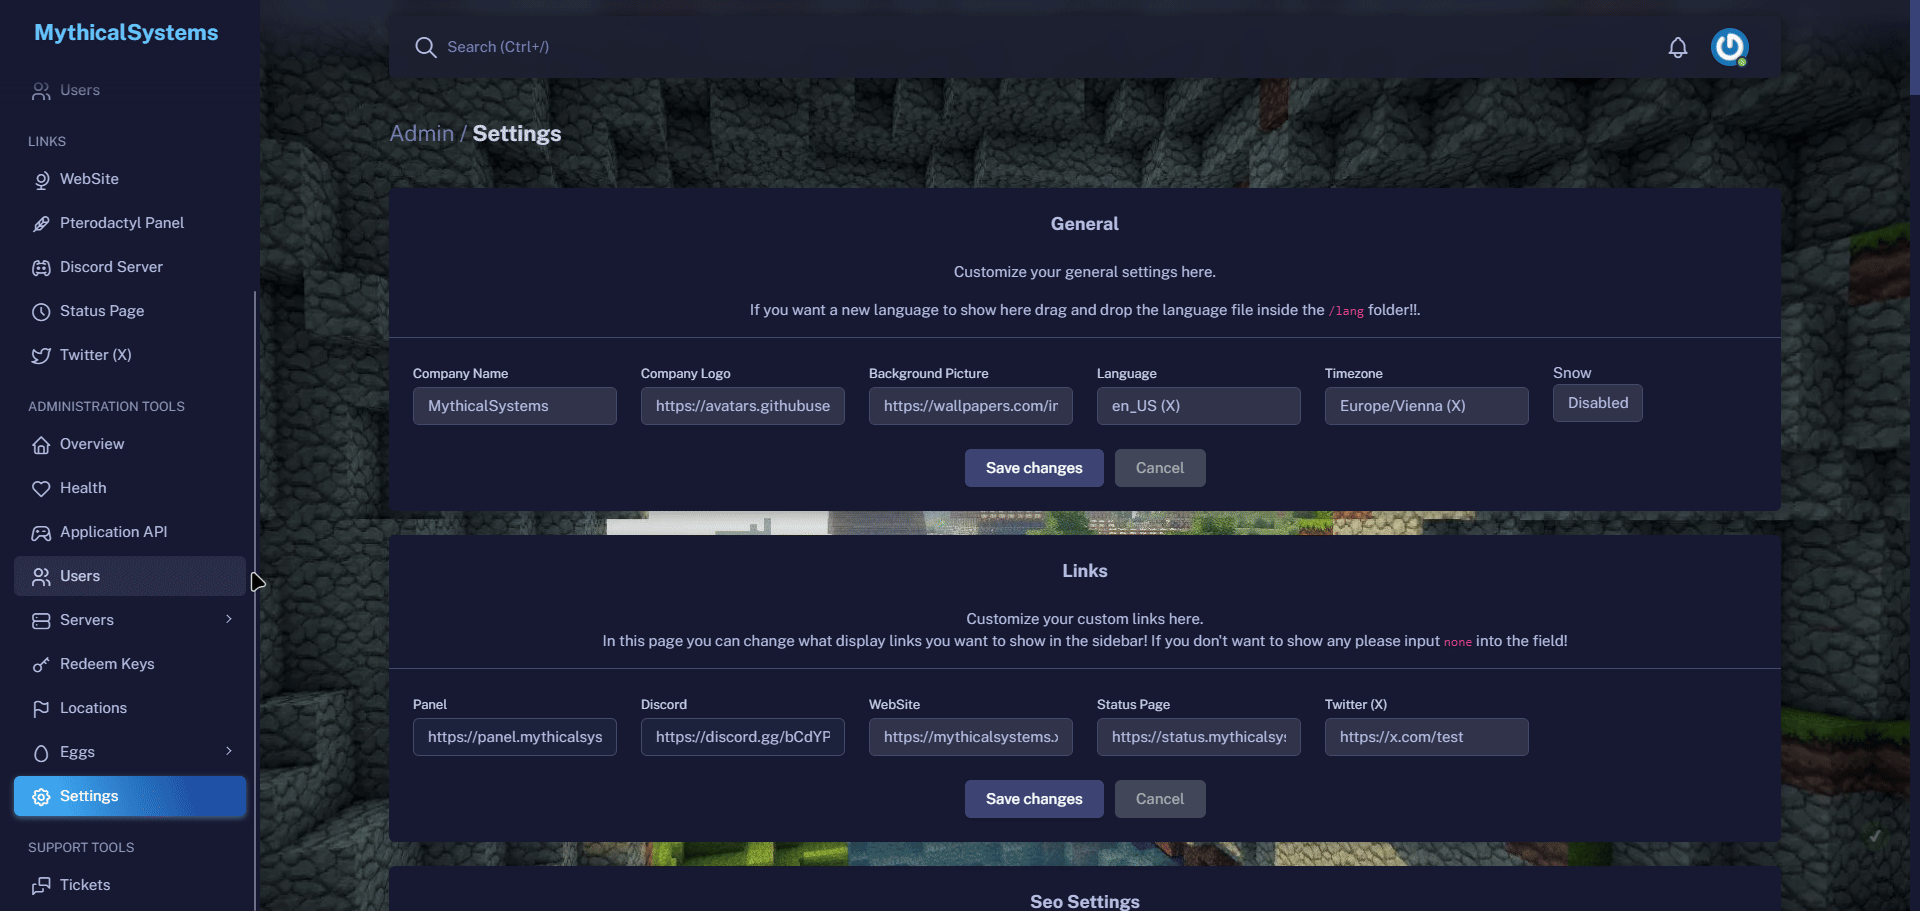1920x911 pixels.
Task: Expand the Eggs submenu chevron
Action: (x=229, y=751)
